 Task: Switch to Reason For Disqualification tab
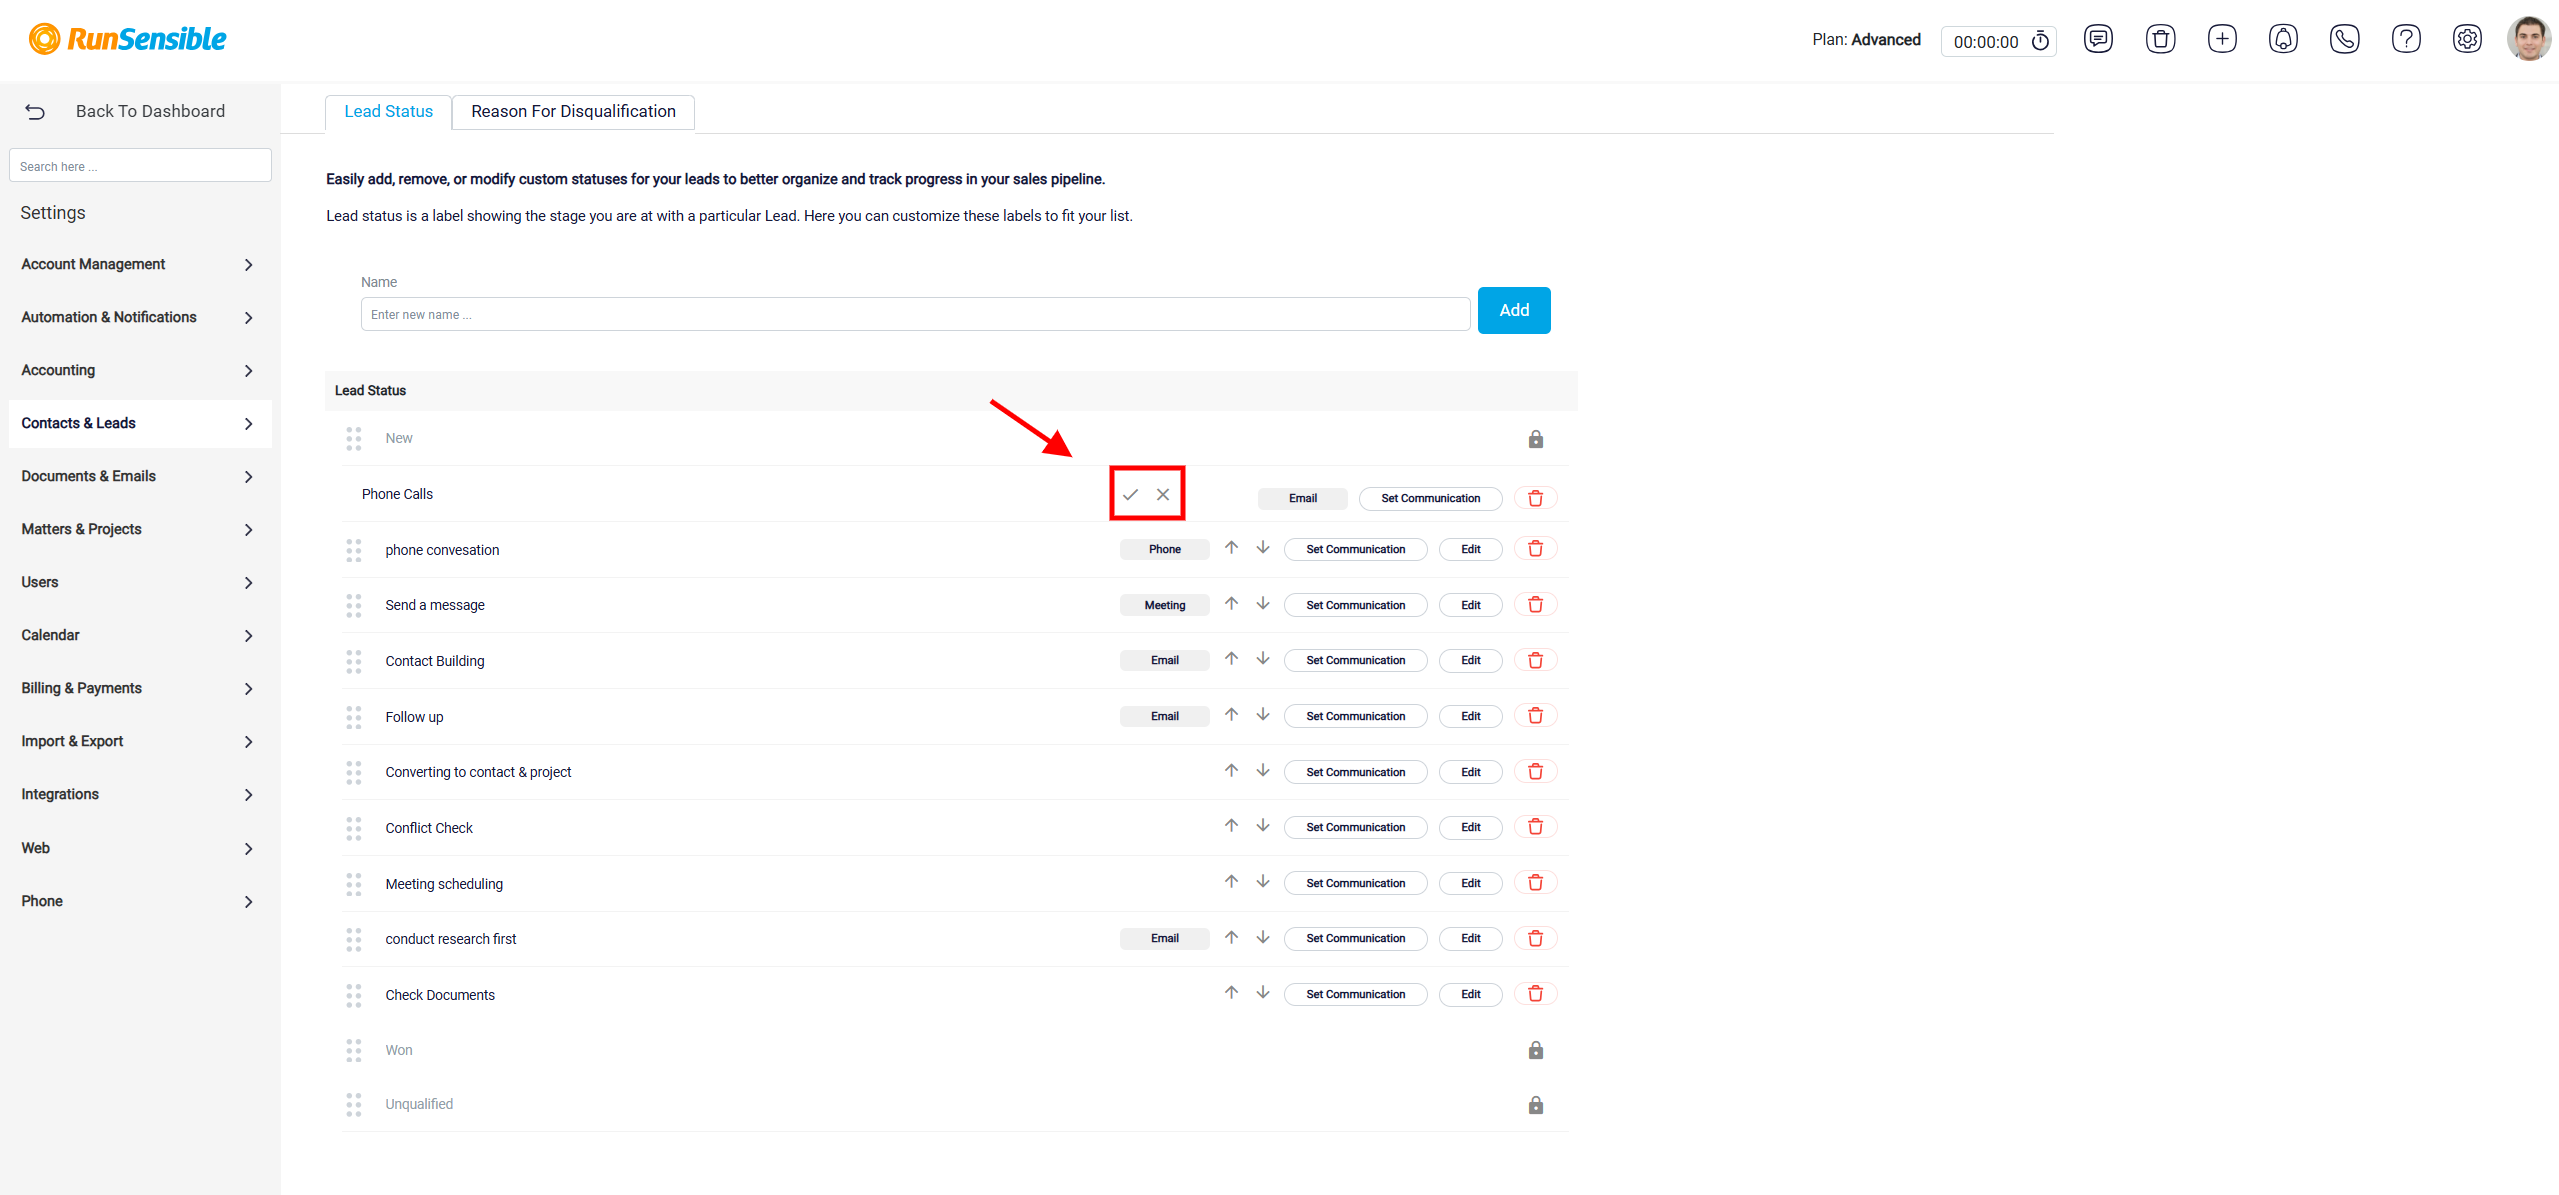(x=573, y=112)
